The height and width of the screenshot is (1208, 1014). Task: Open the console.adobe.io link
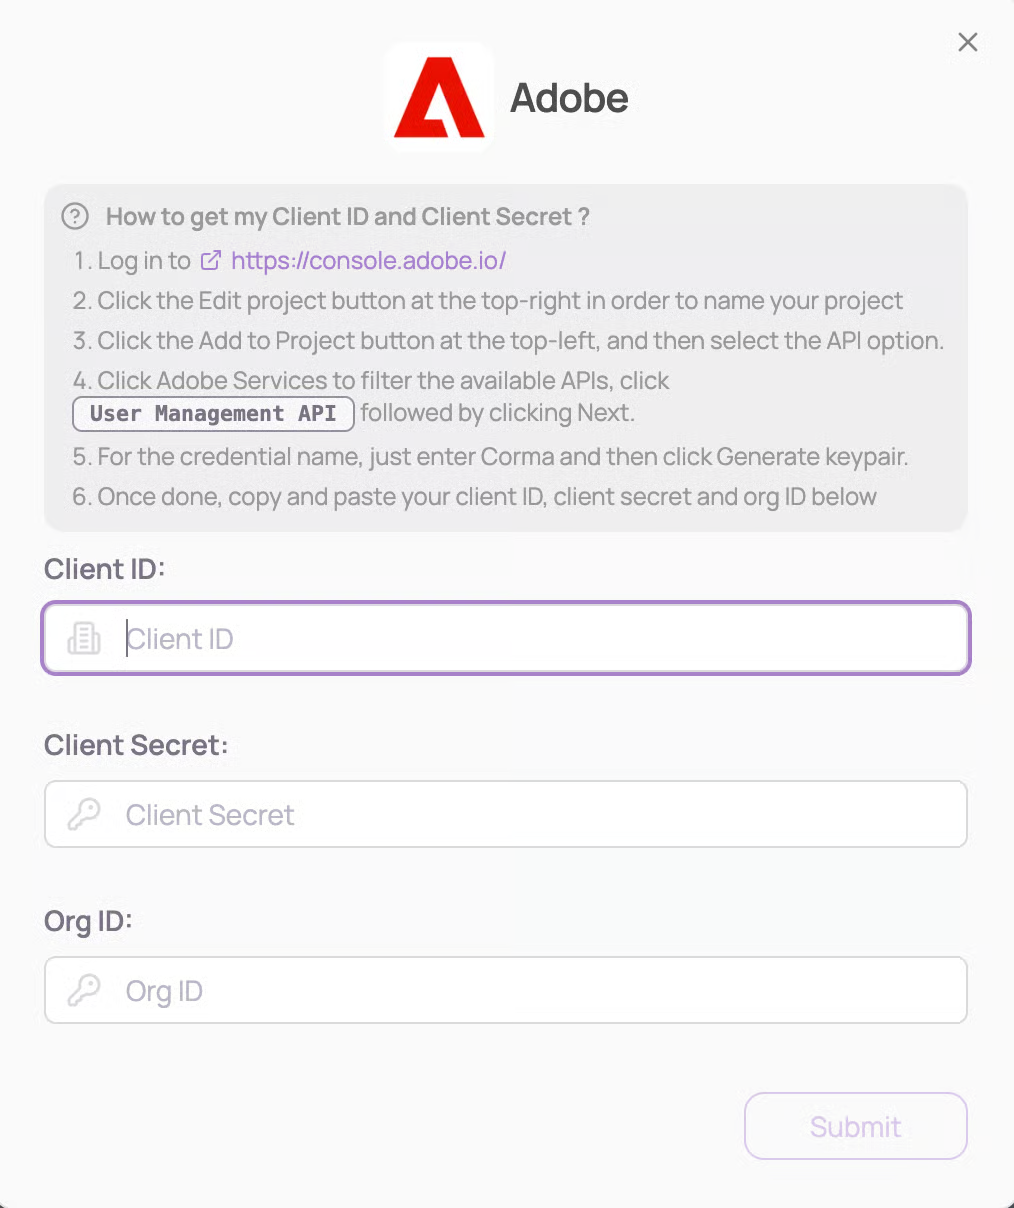(x=368, y=261)
